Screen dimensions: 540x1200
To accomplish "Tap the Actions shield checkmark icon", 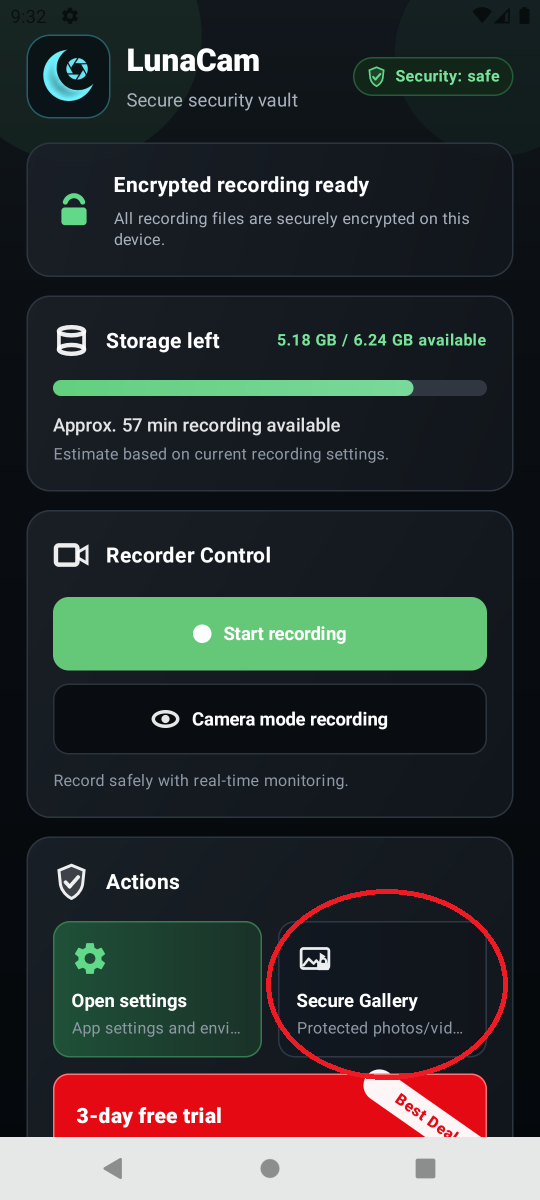I will [x=71, y=882].
